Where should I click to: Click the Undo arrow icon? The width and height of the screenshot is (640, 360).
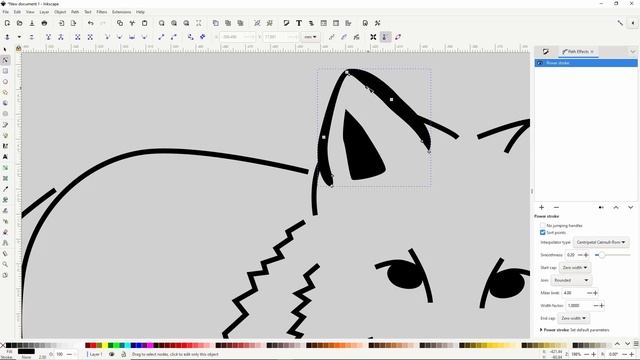[x=91, y=23]
